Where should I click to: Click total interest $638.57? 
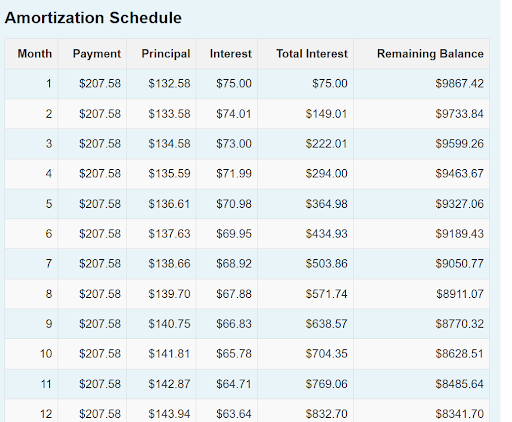326,324
